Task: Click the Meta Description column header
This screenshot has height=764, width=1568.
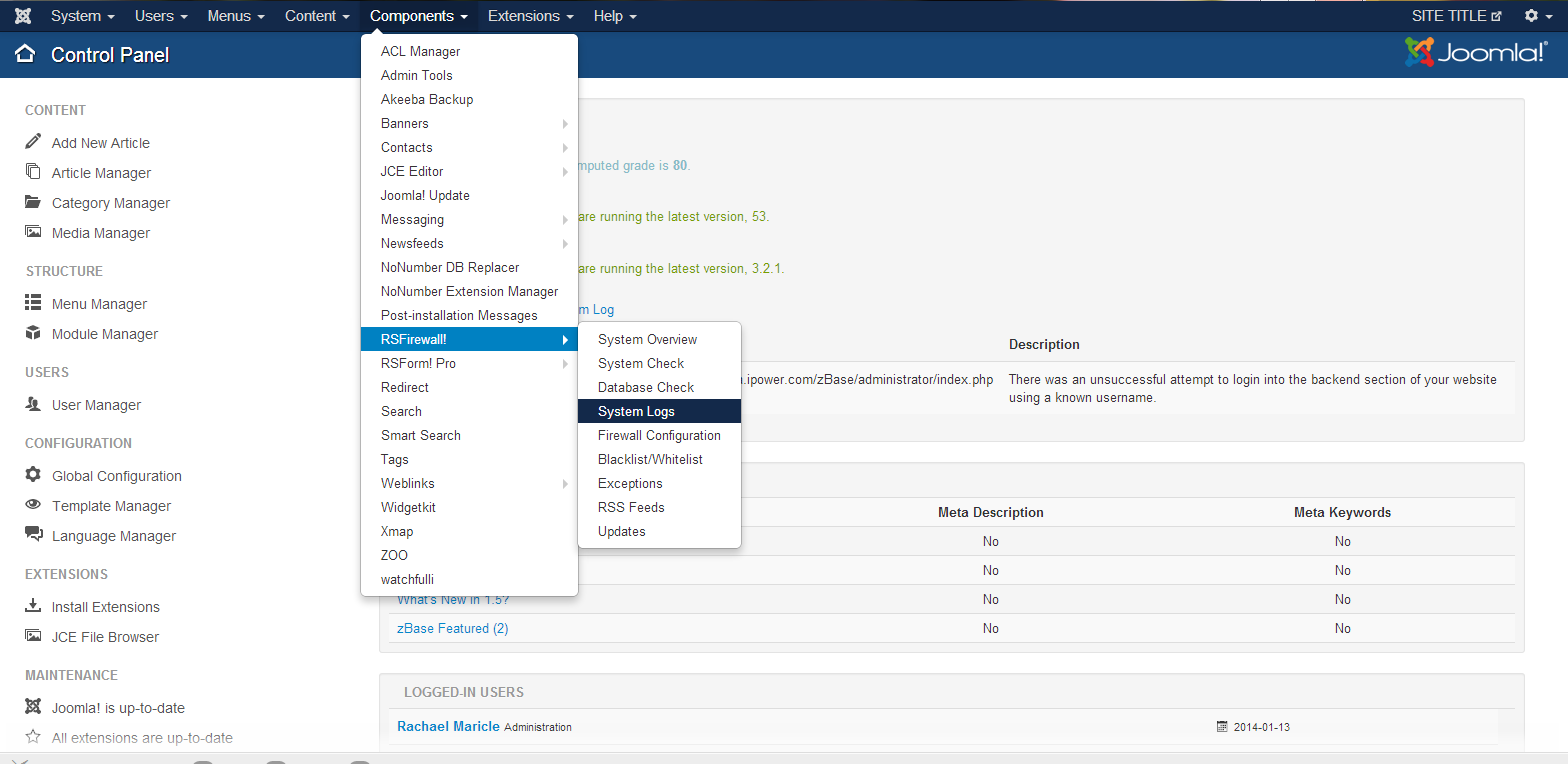Action: pos(991,512)
